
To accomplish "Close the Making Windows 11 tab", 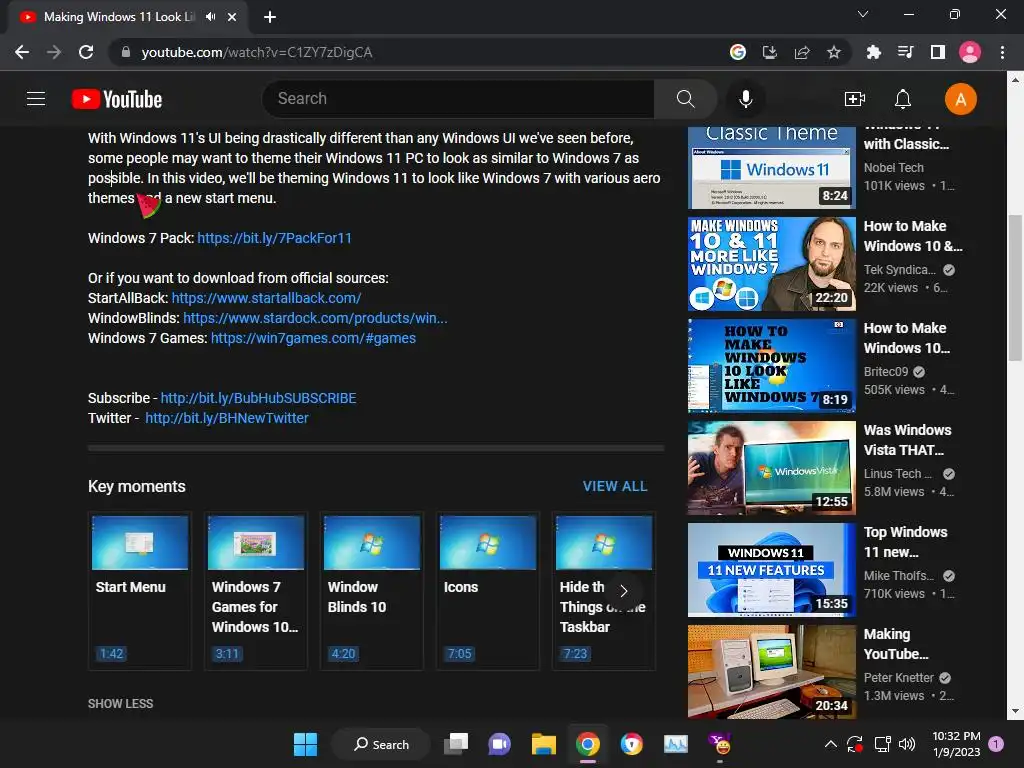I will 232,17.
